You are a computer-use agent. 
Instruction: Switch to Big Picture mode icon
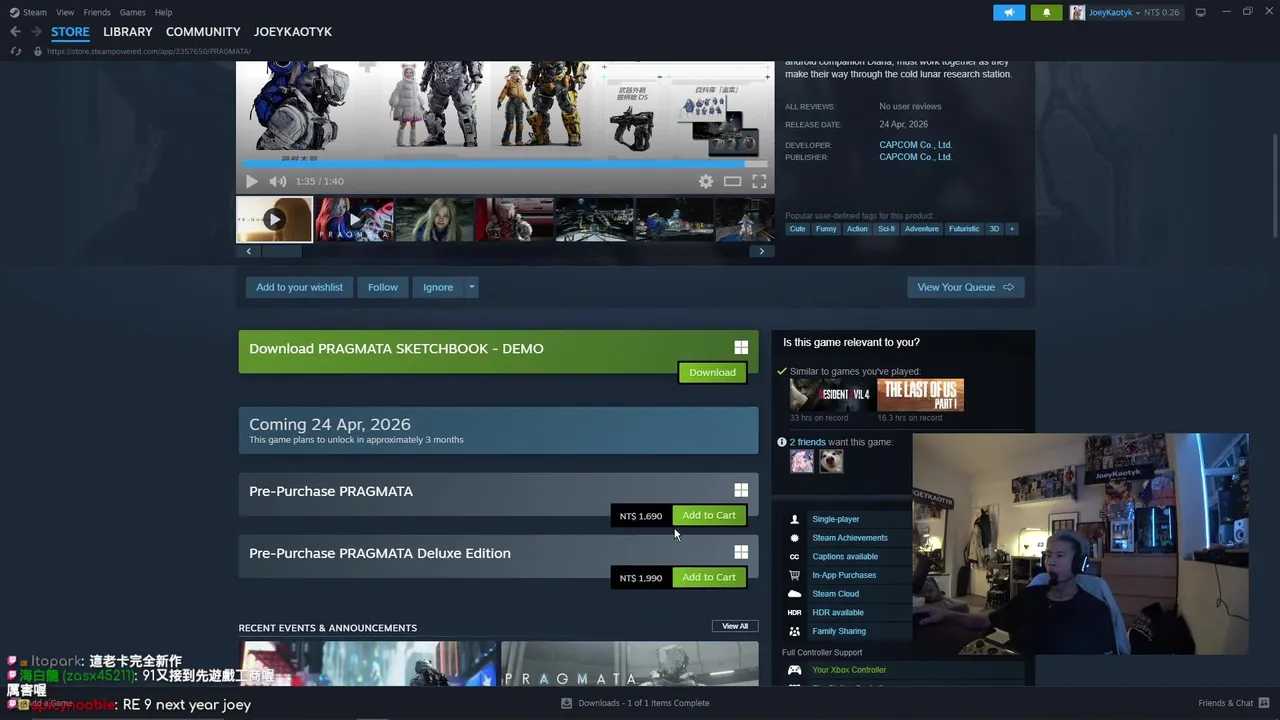pyautogui.click(x=1200, y=12)
